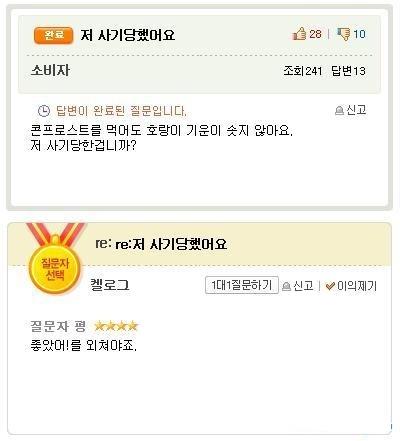Image resolution: width=400 pixels, height=441 pixels.
Task: Click the checkmark icon next to 이의제기
Action: click(330, 286)
